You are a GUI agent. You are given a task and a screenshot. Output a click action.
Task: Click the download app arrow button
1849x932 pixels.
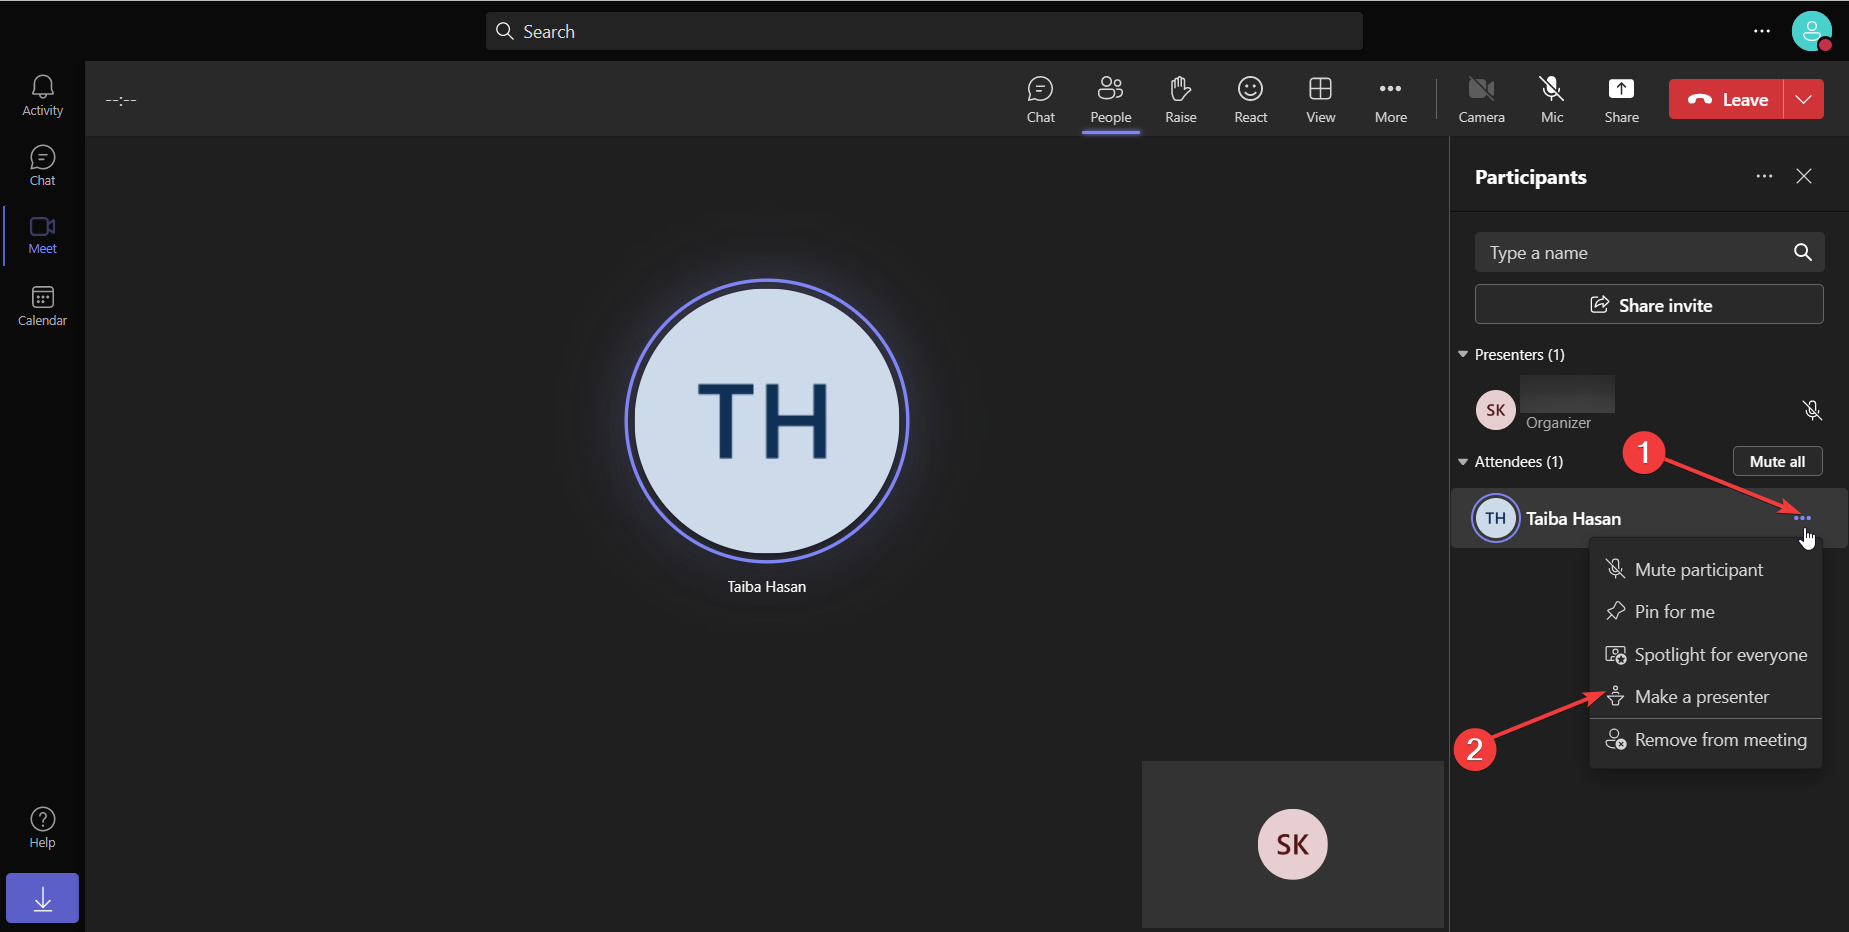[x=42, y=898]
